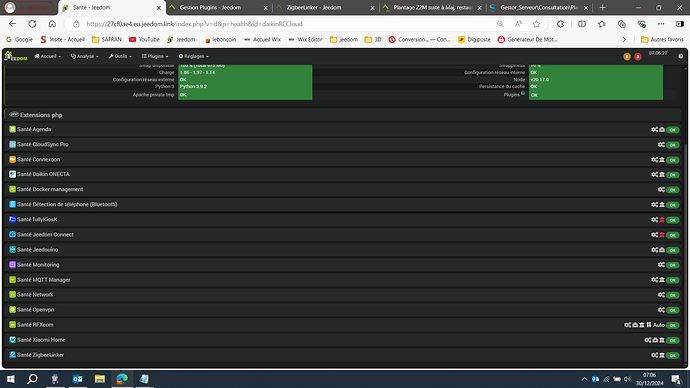
Task: Click the browser address bar
Action: pos(282,24)
